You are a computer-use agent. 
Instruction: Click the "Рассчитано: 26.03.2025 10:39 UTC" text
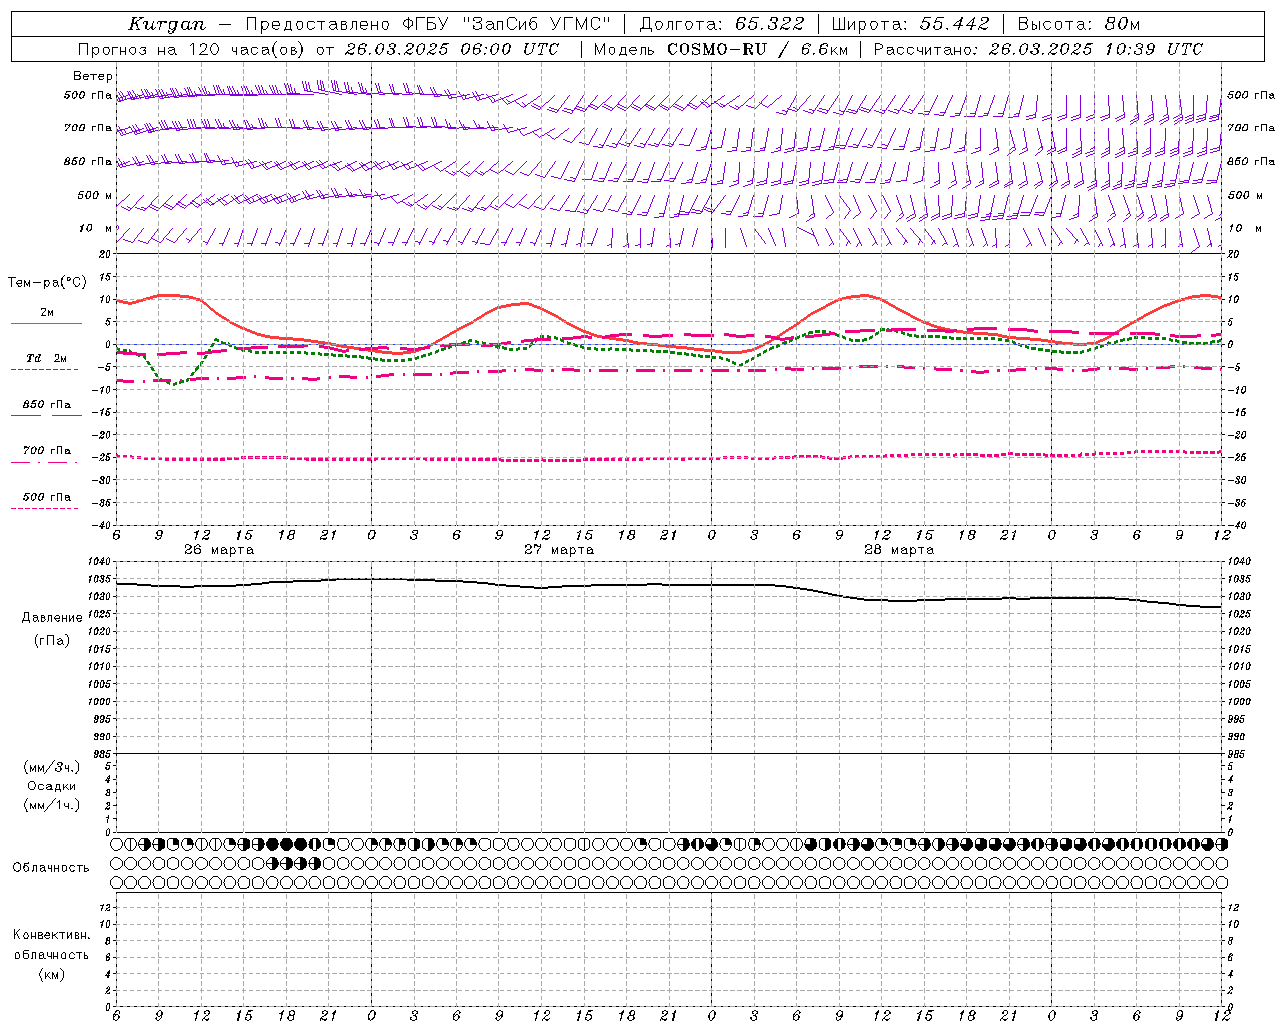[1038, 49]
